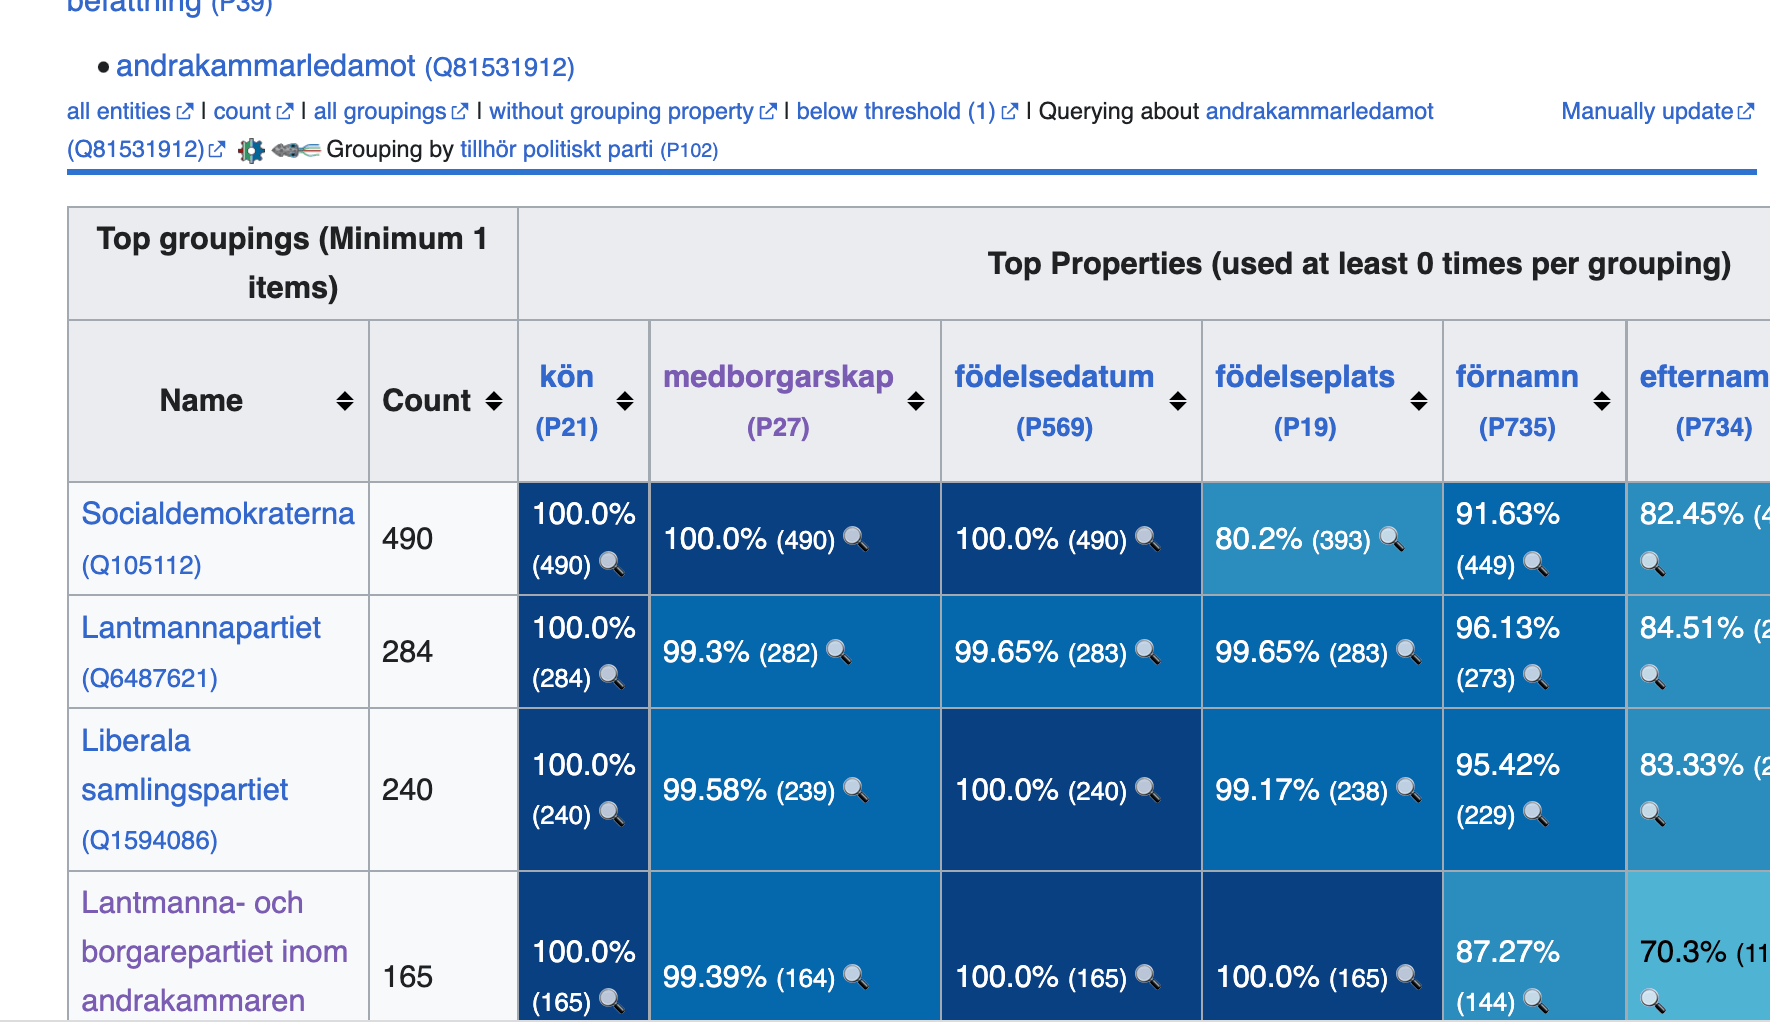Click the kön (P21) property header link
The width and height of the screenshot is (1770, 1032).
(566, 377)
